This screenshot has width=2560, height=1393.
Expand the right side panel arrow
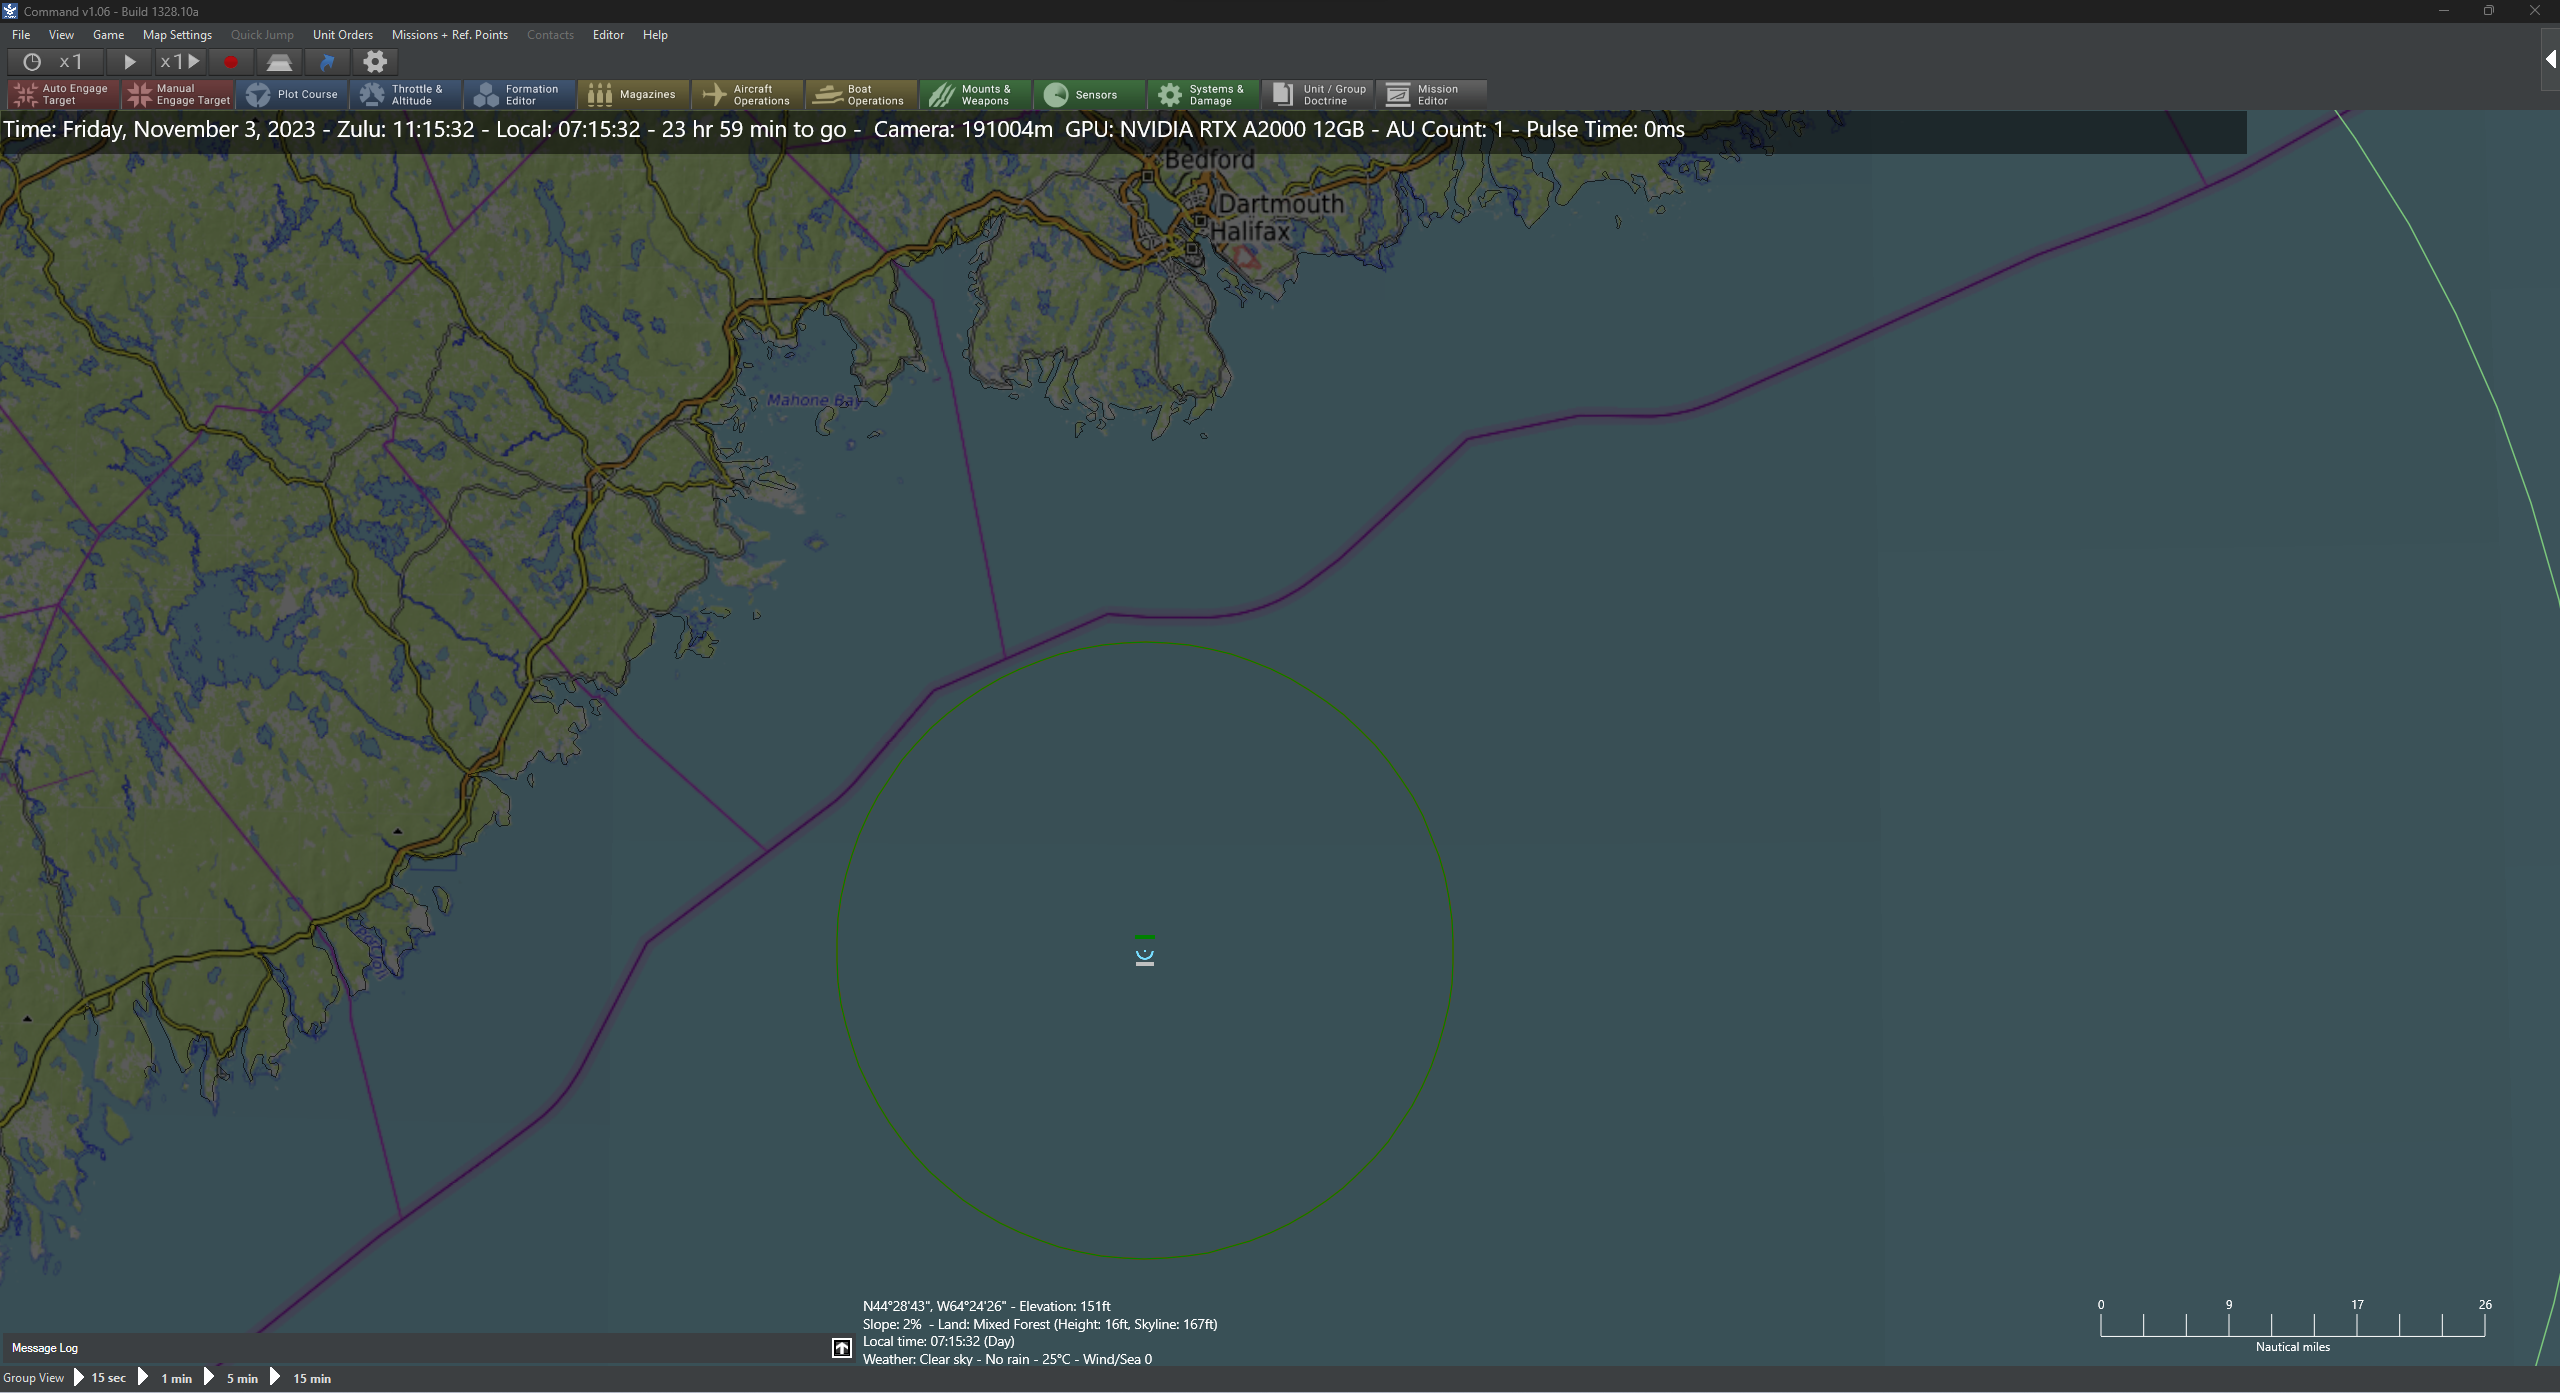(x=2550, y=60)
